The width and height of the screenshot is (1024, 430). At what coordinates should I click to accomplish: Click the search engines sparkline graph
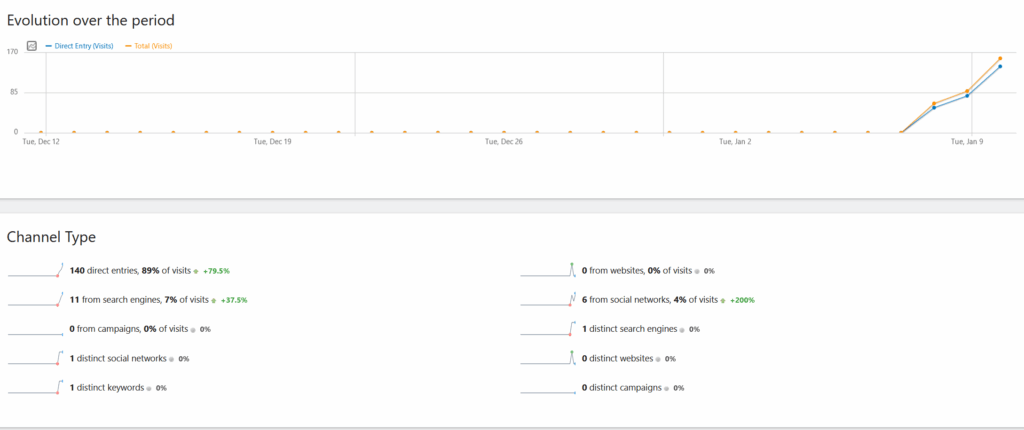(35, 300)
